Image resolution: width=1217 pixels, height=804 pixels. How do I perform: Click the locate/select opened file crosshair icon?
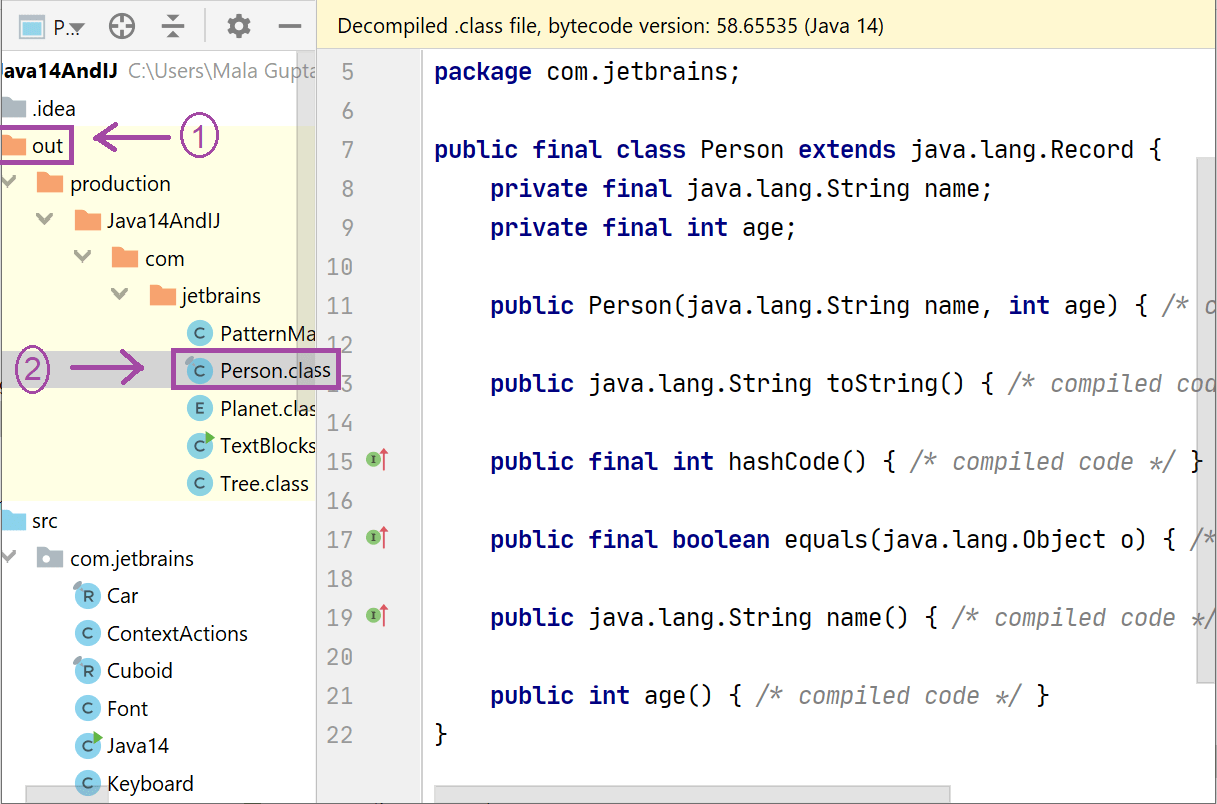[x=122, y=26]
